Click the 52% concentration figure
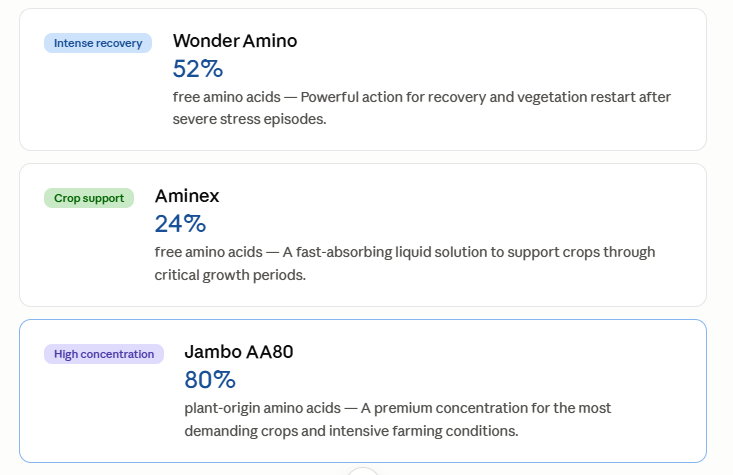Image resolution: width=733 pixels, height=475 pixels. click(198, 69)
